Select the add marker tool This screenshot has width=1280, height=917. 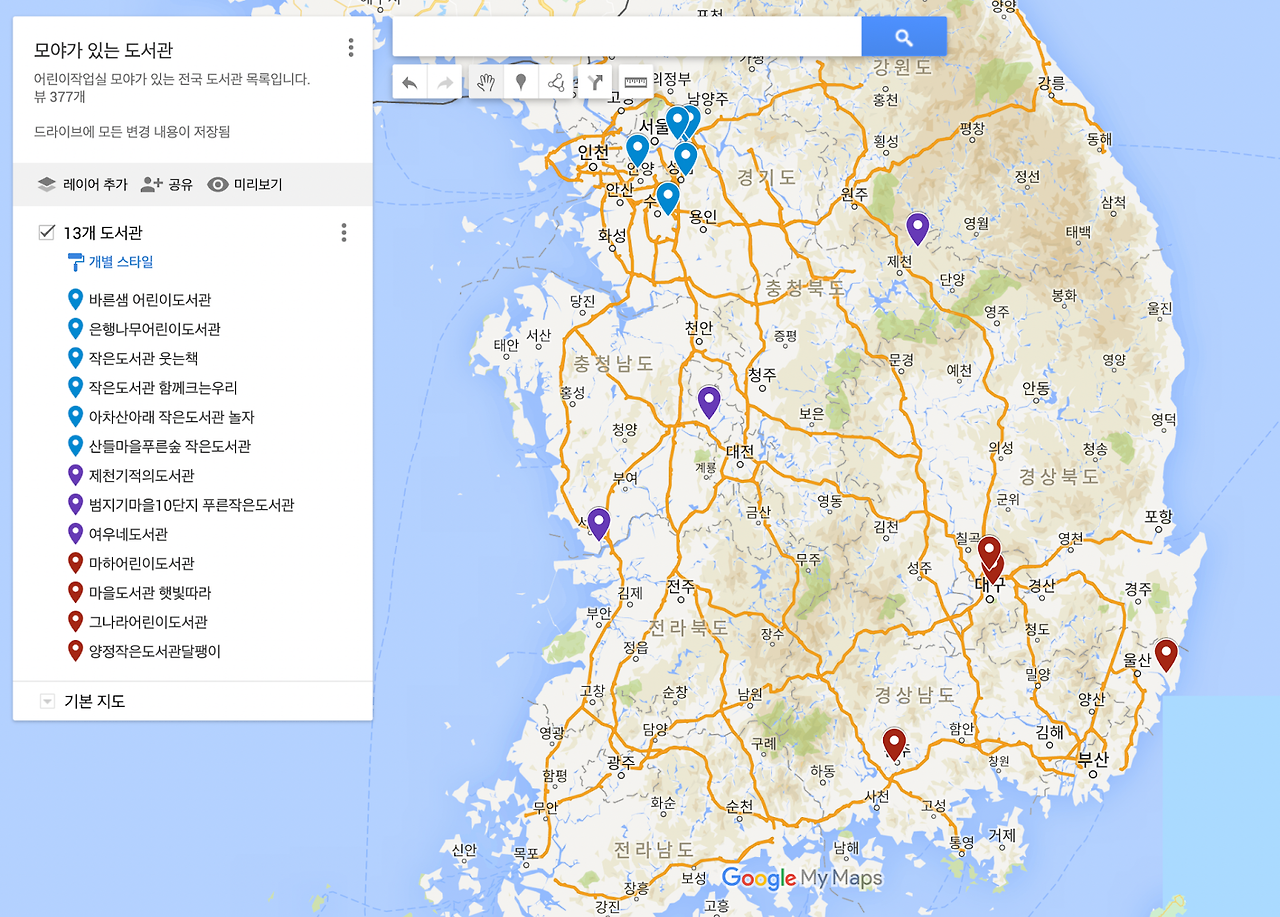tap(521, 83)
